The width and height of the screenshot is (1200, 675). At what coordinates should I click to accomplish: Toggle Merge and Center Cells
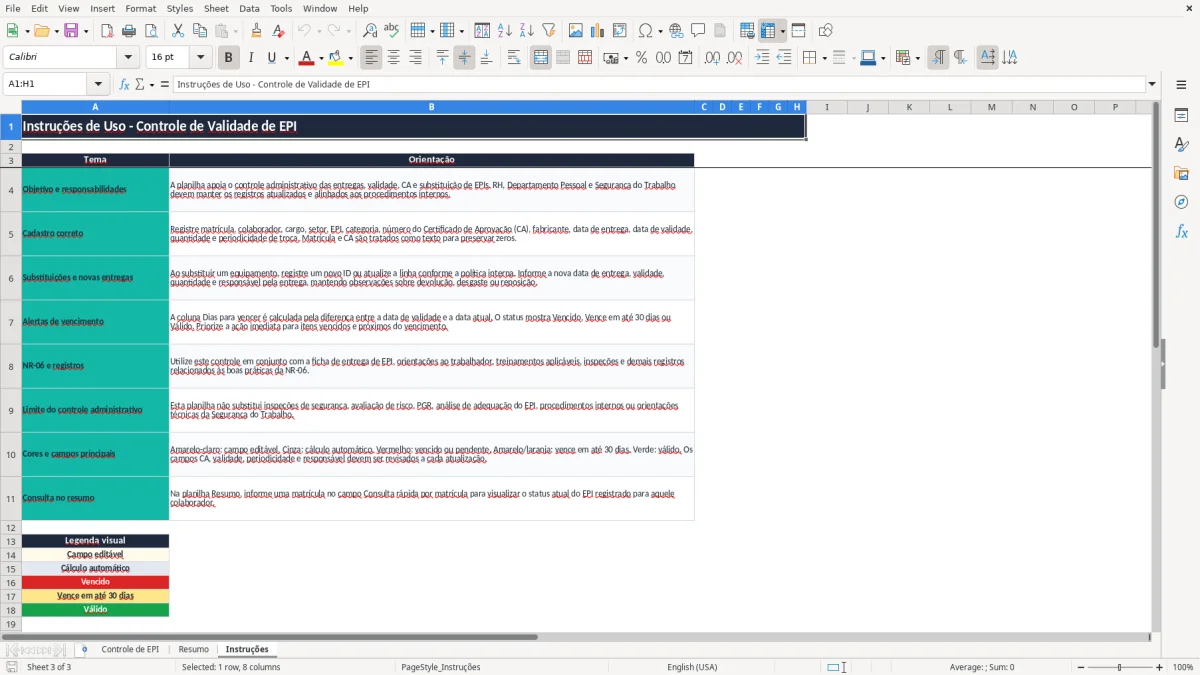click(541, 58)
